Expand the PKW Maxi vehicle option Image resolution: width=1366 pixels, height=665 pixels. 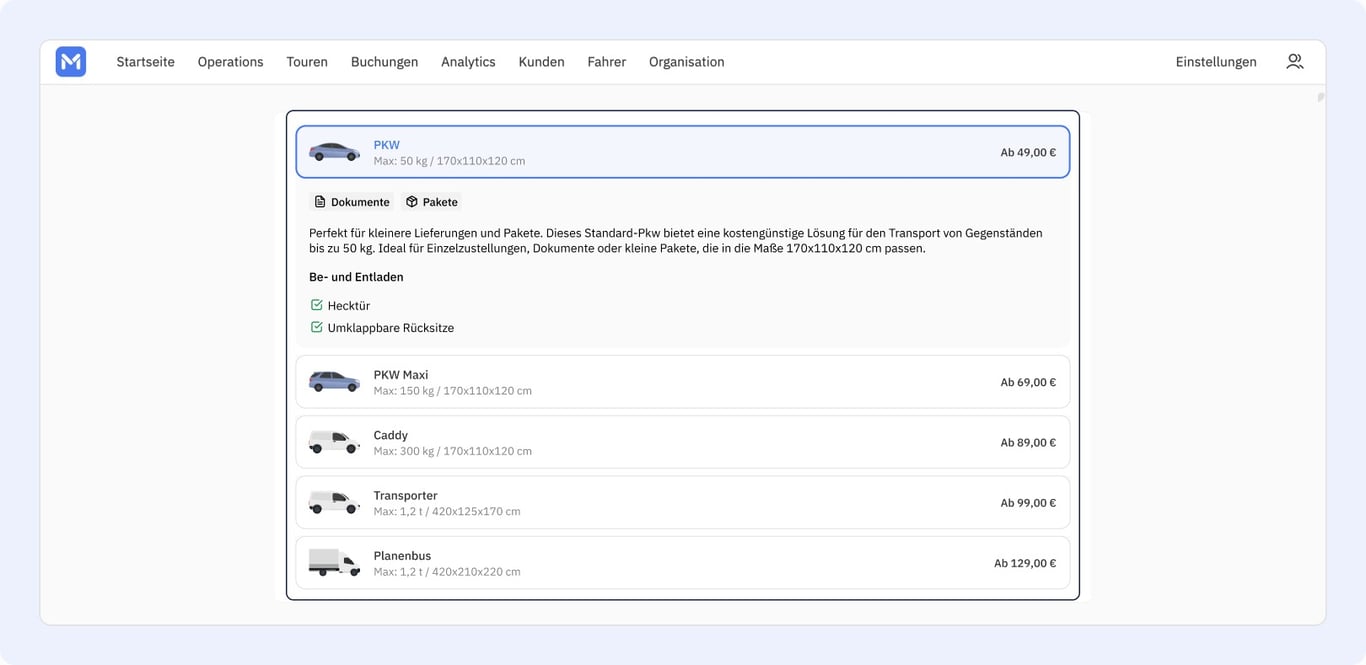pyautogui.click(x=683, y=382)
